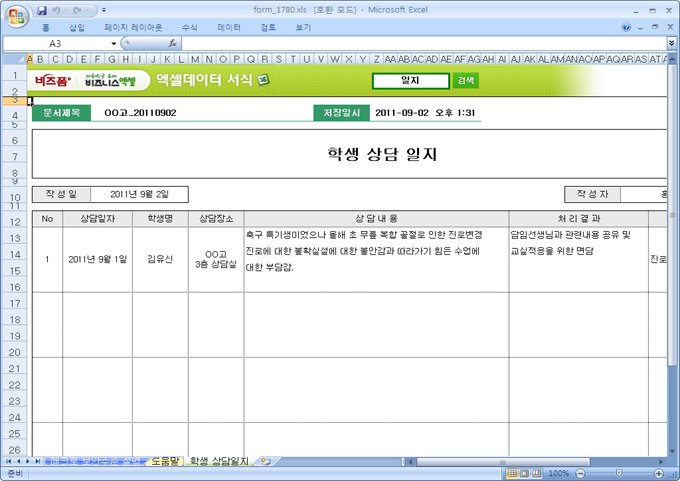Screen dimensions: 680x481
Task: Zoom out with the minus button
Action: pos(581,473)
